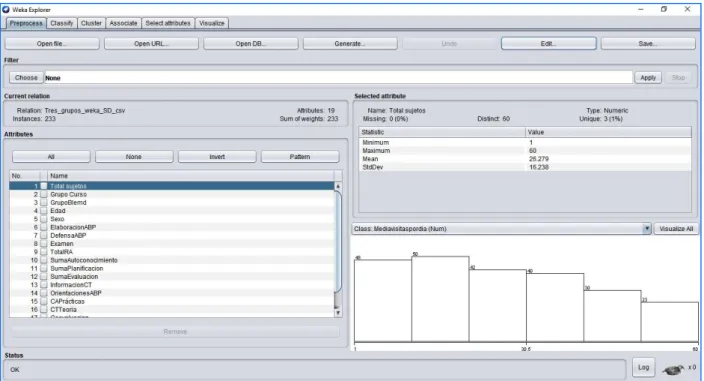Select the Minimum statistic row
This screenshot has height=381, width=704.
pos(525,142)
